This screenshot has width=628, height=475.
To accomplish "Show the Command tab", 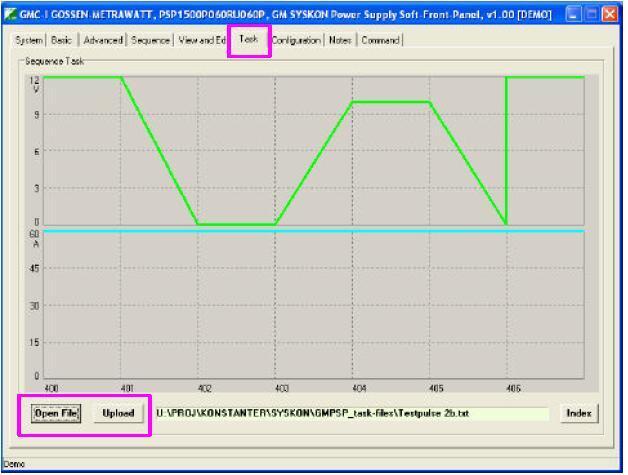I will (380, 40).
